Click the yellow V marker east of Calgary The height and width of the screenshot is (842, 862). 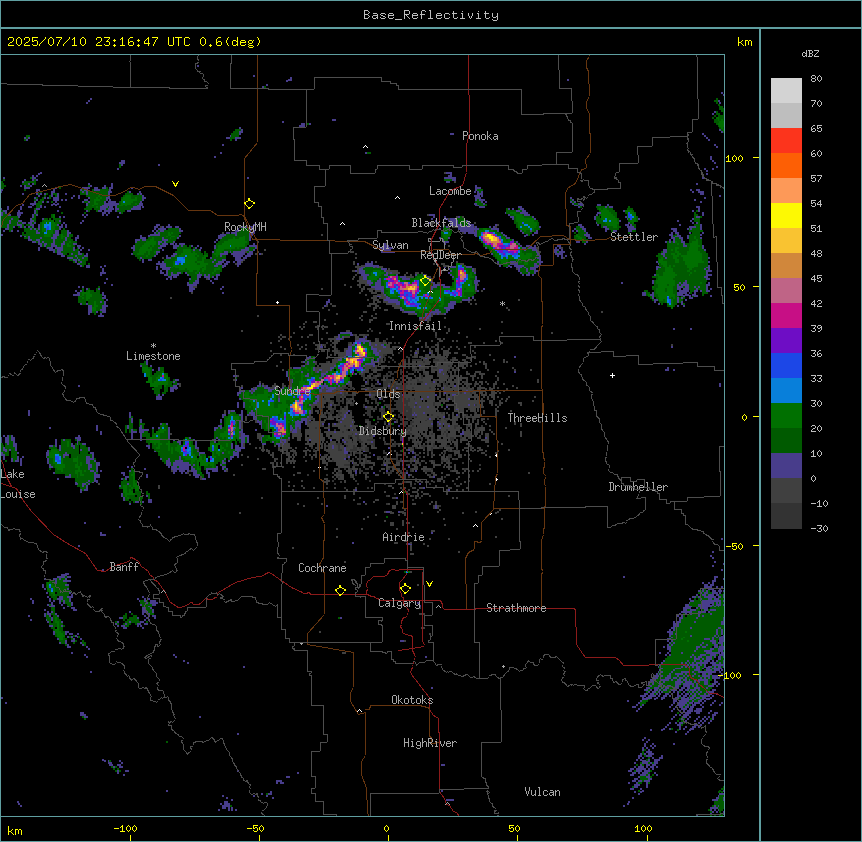429,584
